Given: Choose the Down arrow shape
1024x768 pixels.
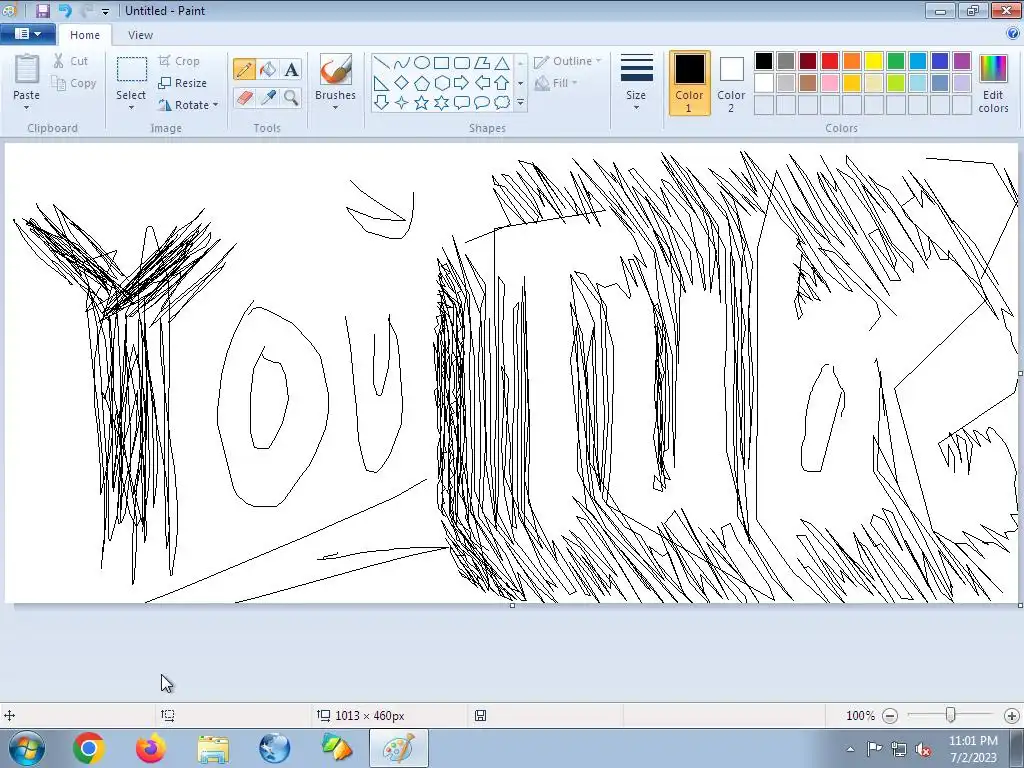Looking at the screenshot, I should (381, 103).
